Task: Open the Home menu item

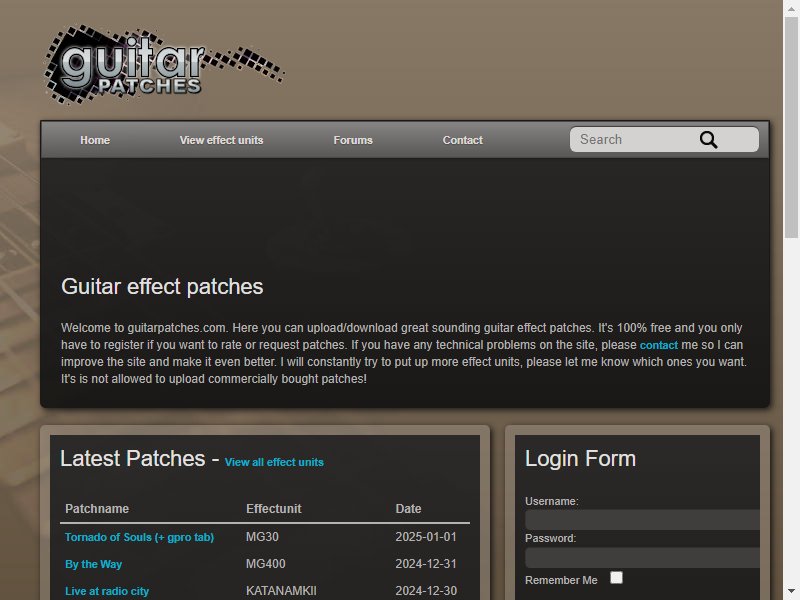Action: (x=95, y=140)
